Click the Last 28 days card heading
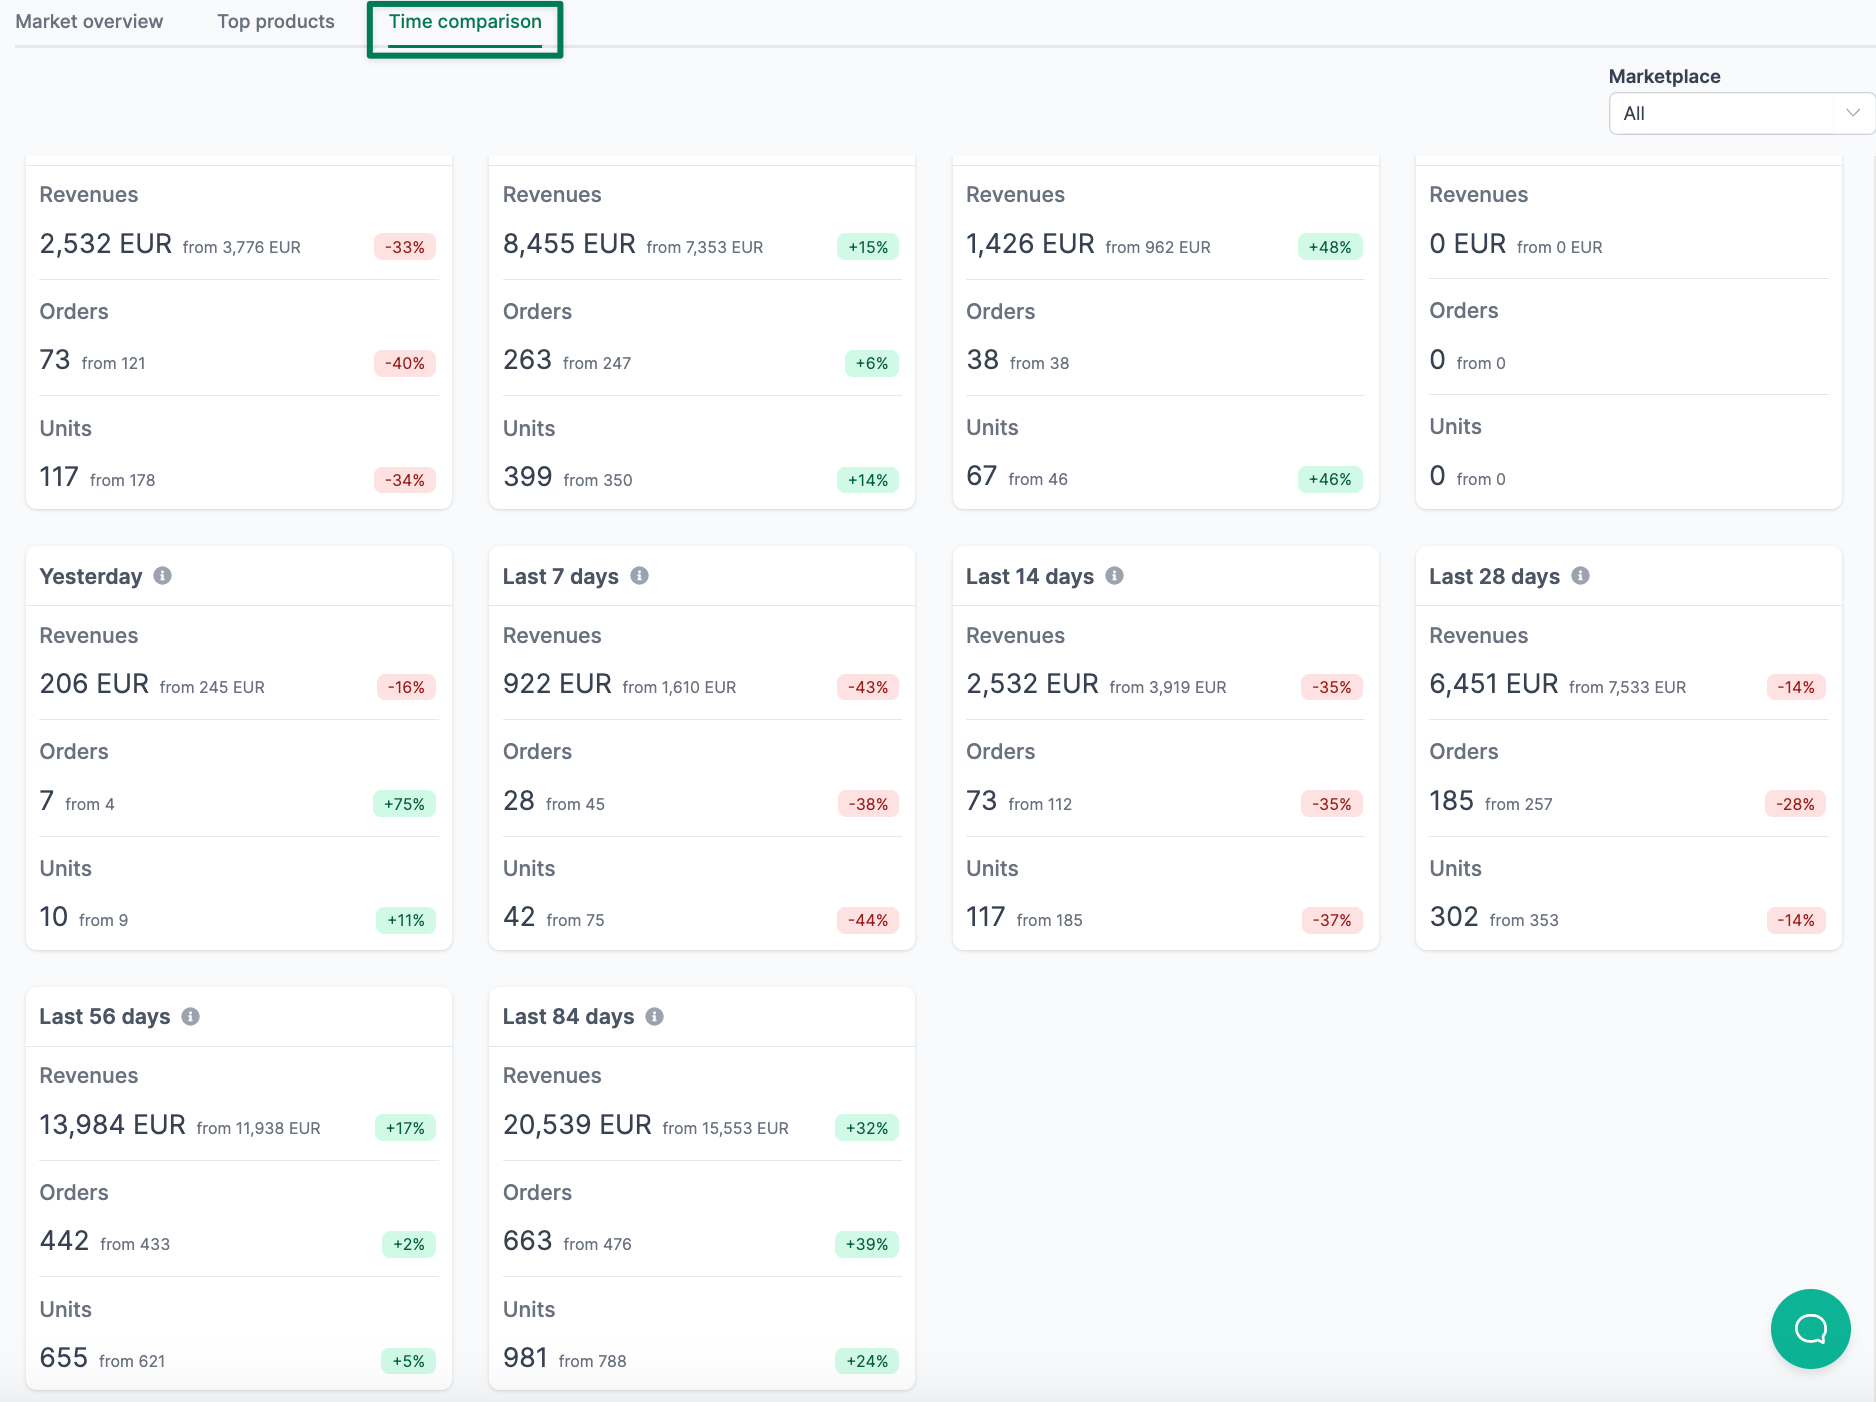The width and height of the screenshot is (1876, 1402). [1494, 576]
